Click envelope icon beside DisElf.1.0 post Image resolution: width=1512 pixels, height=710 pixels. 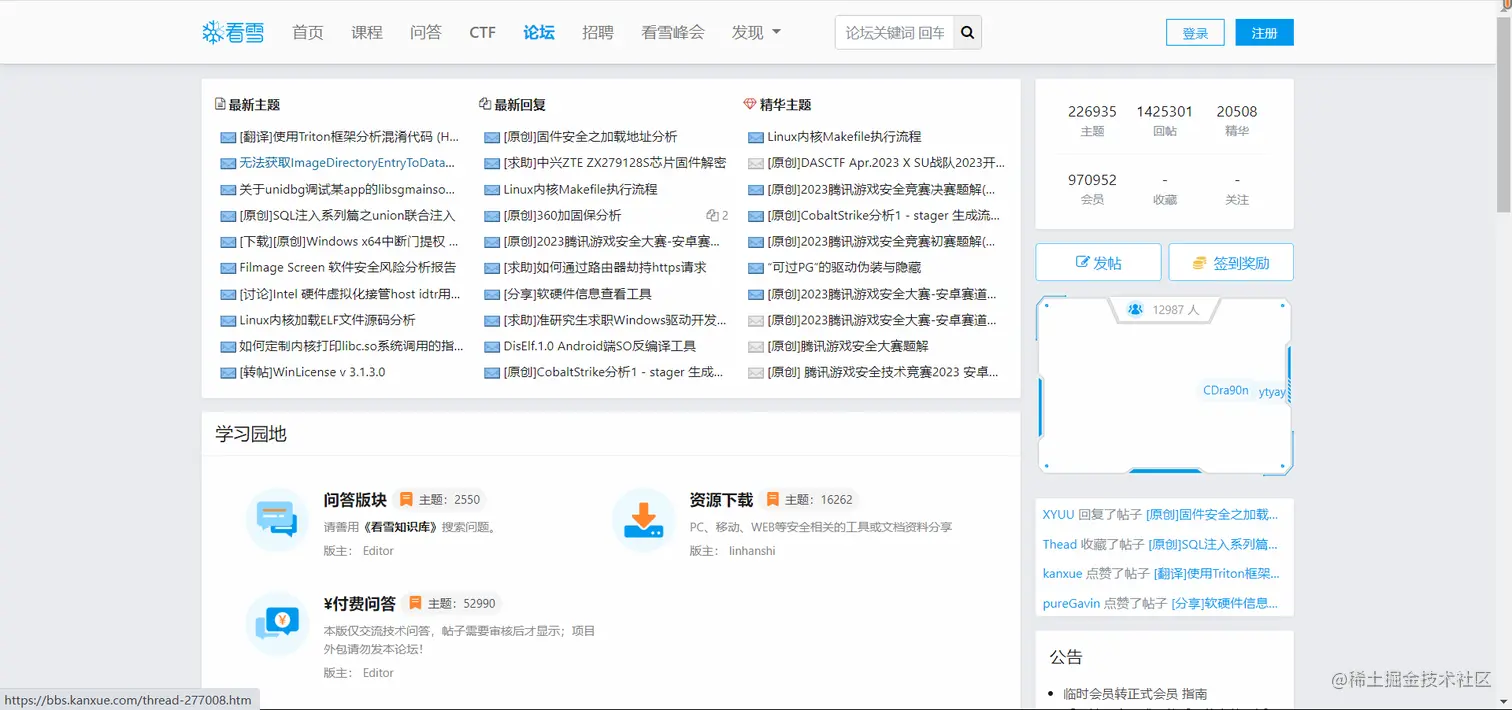tap(492, 347)
